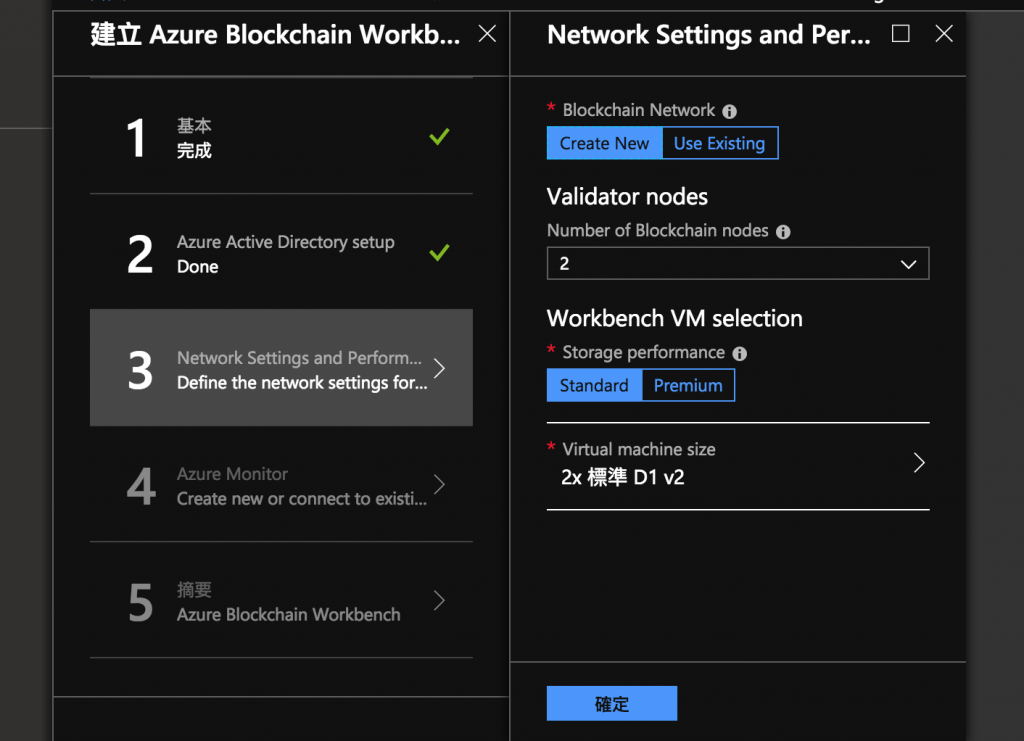Switch to Use Existing blockchain network

[719, 143]
